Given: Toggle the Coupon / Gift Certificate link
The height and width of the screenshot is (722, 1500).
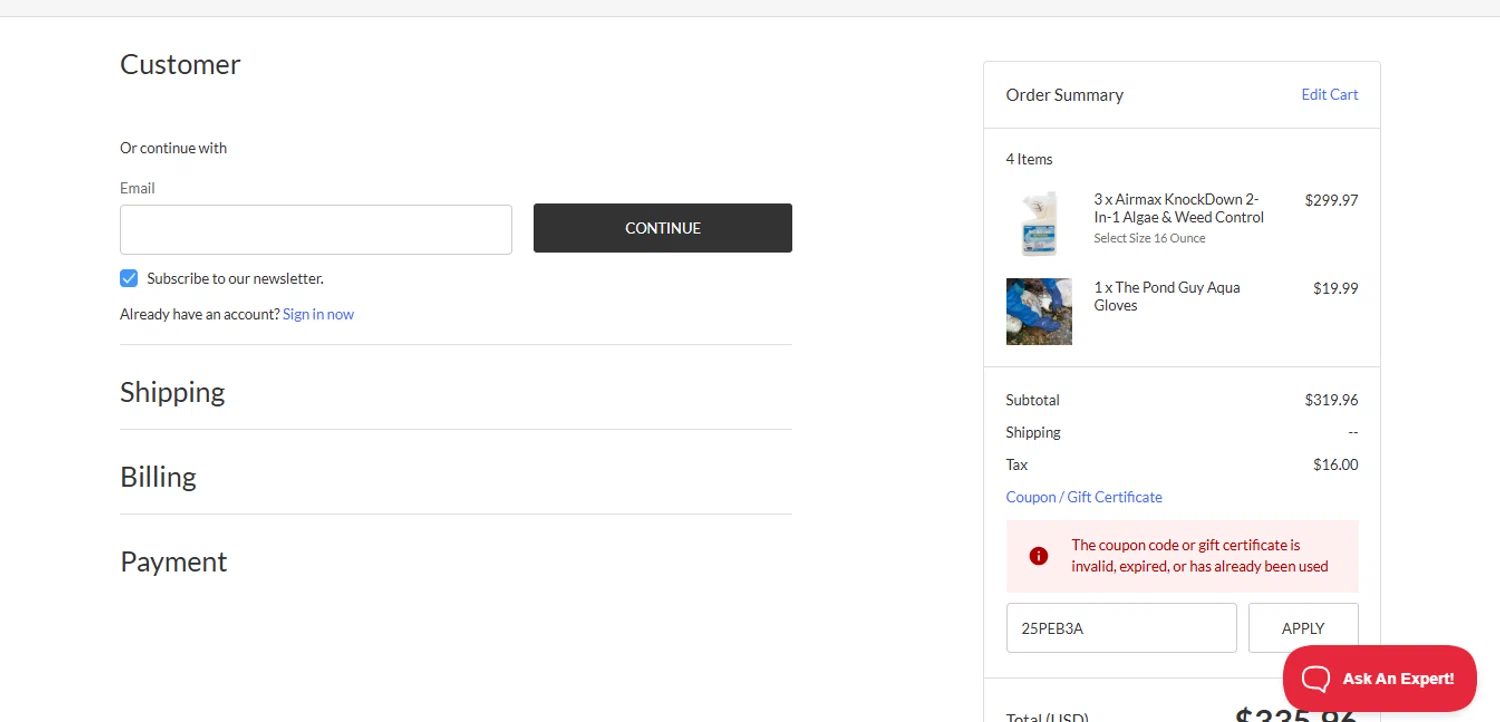Looking at the screenshot, I should tap(1084, 497).
